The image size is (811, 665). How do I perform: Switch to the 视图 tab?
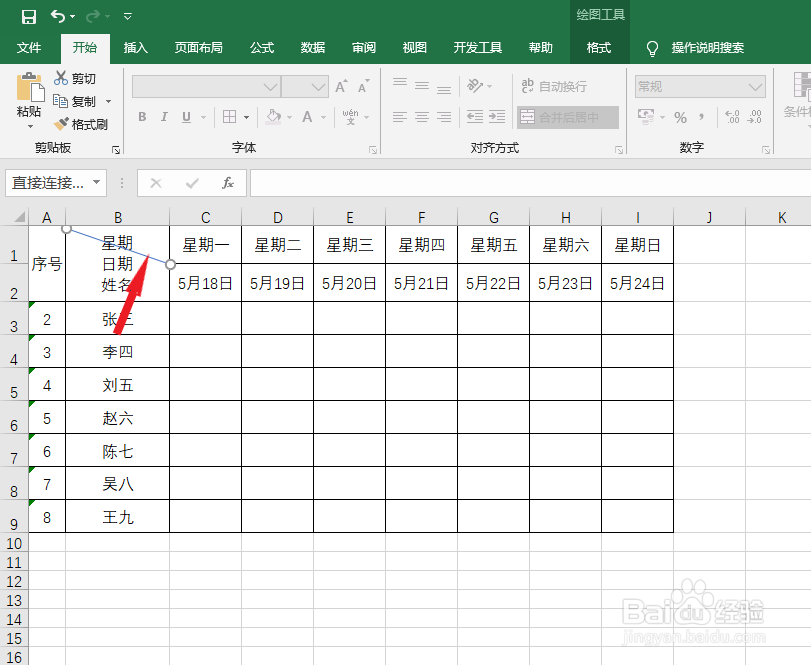point(415,48)
